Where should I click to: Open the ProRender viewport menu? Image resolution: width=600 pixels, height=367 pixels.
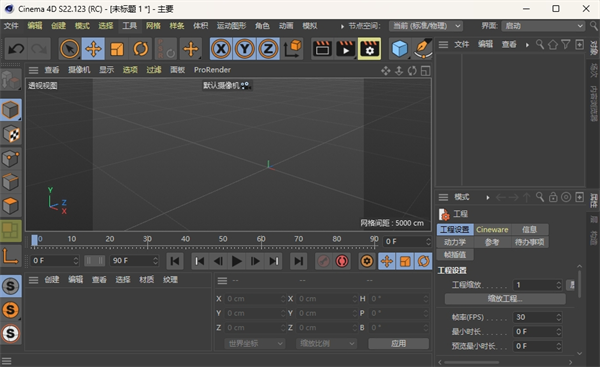(x=212, y=70)
